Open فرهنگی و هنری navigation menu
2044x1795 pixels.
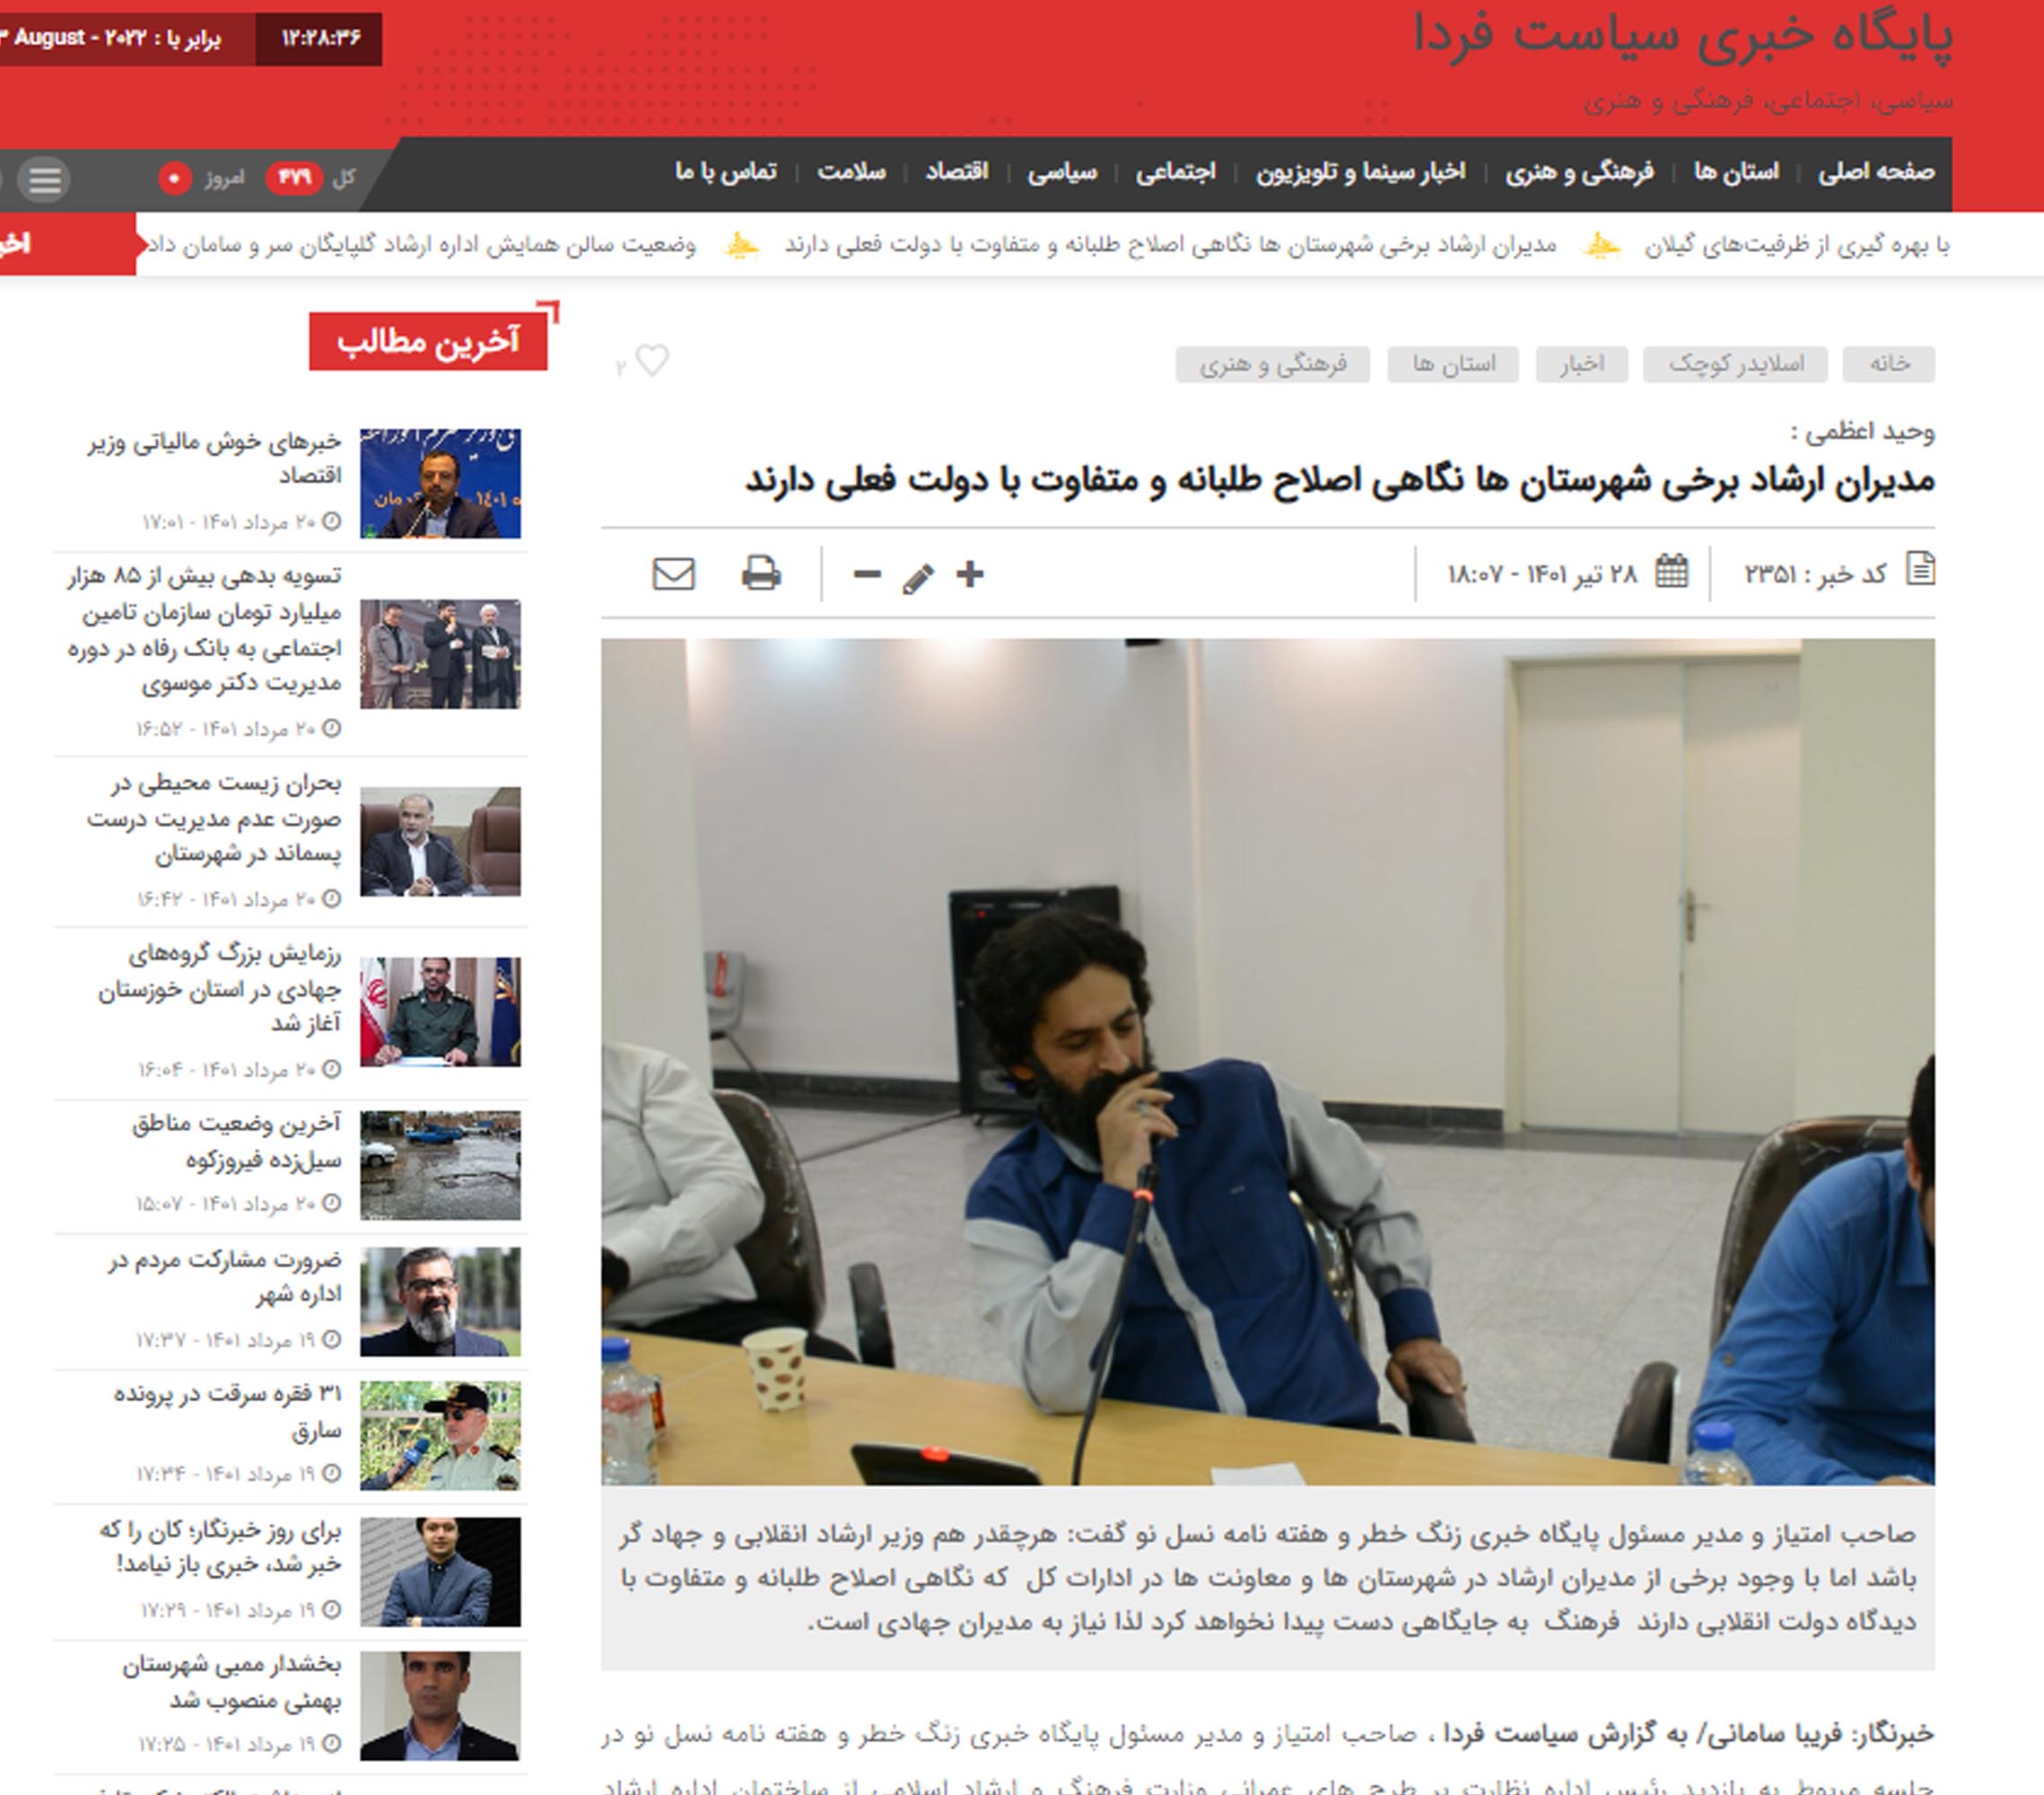click(1579, 172)
